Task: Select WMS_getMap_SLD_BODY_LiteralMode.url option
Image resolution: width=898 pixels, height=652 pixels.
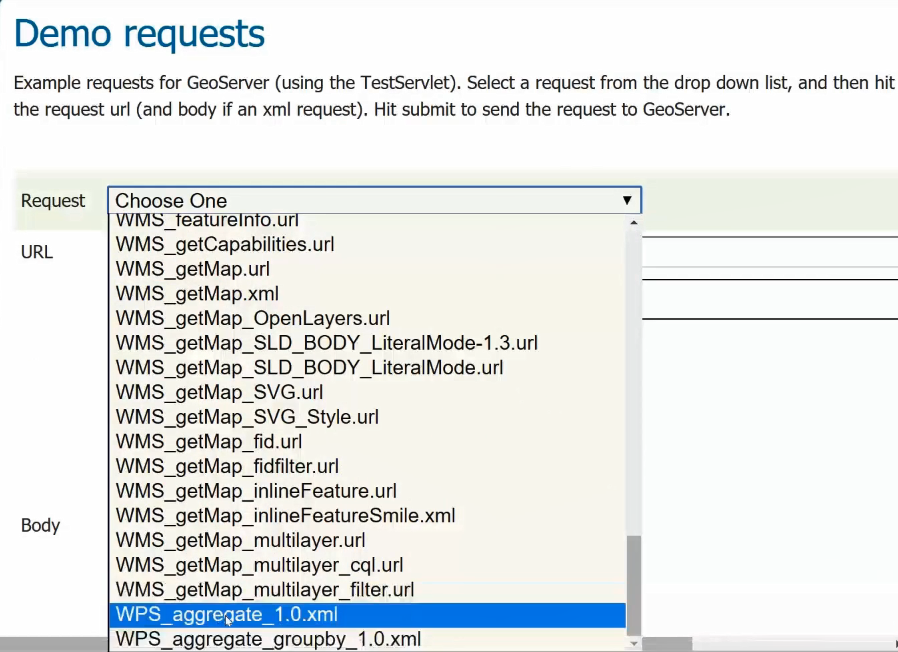Action: pyautogui.click(x=367, y=368)
